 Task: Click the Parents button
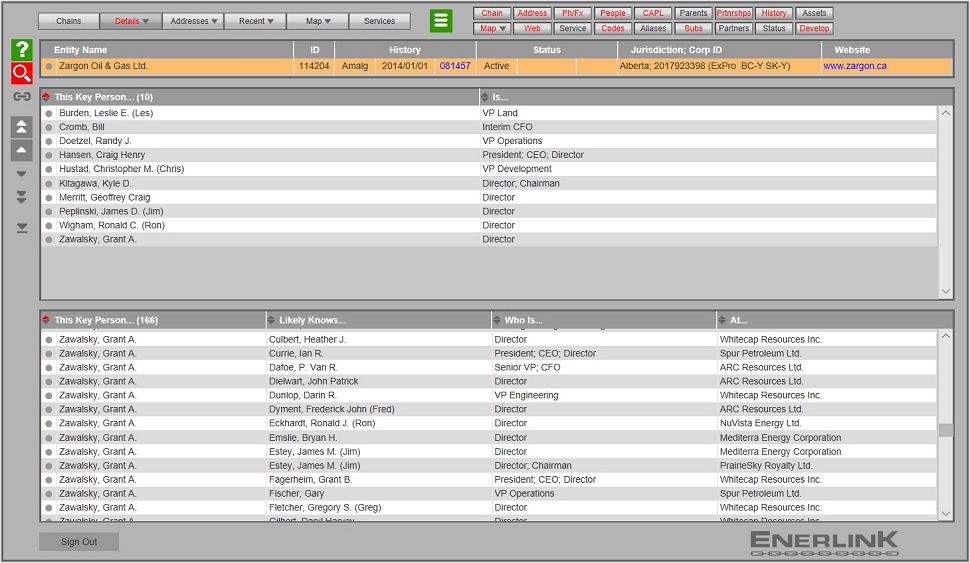(693, 13)
